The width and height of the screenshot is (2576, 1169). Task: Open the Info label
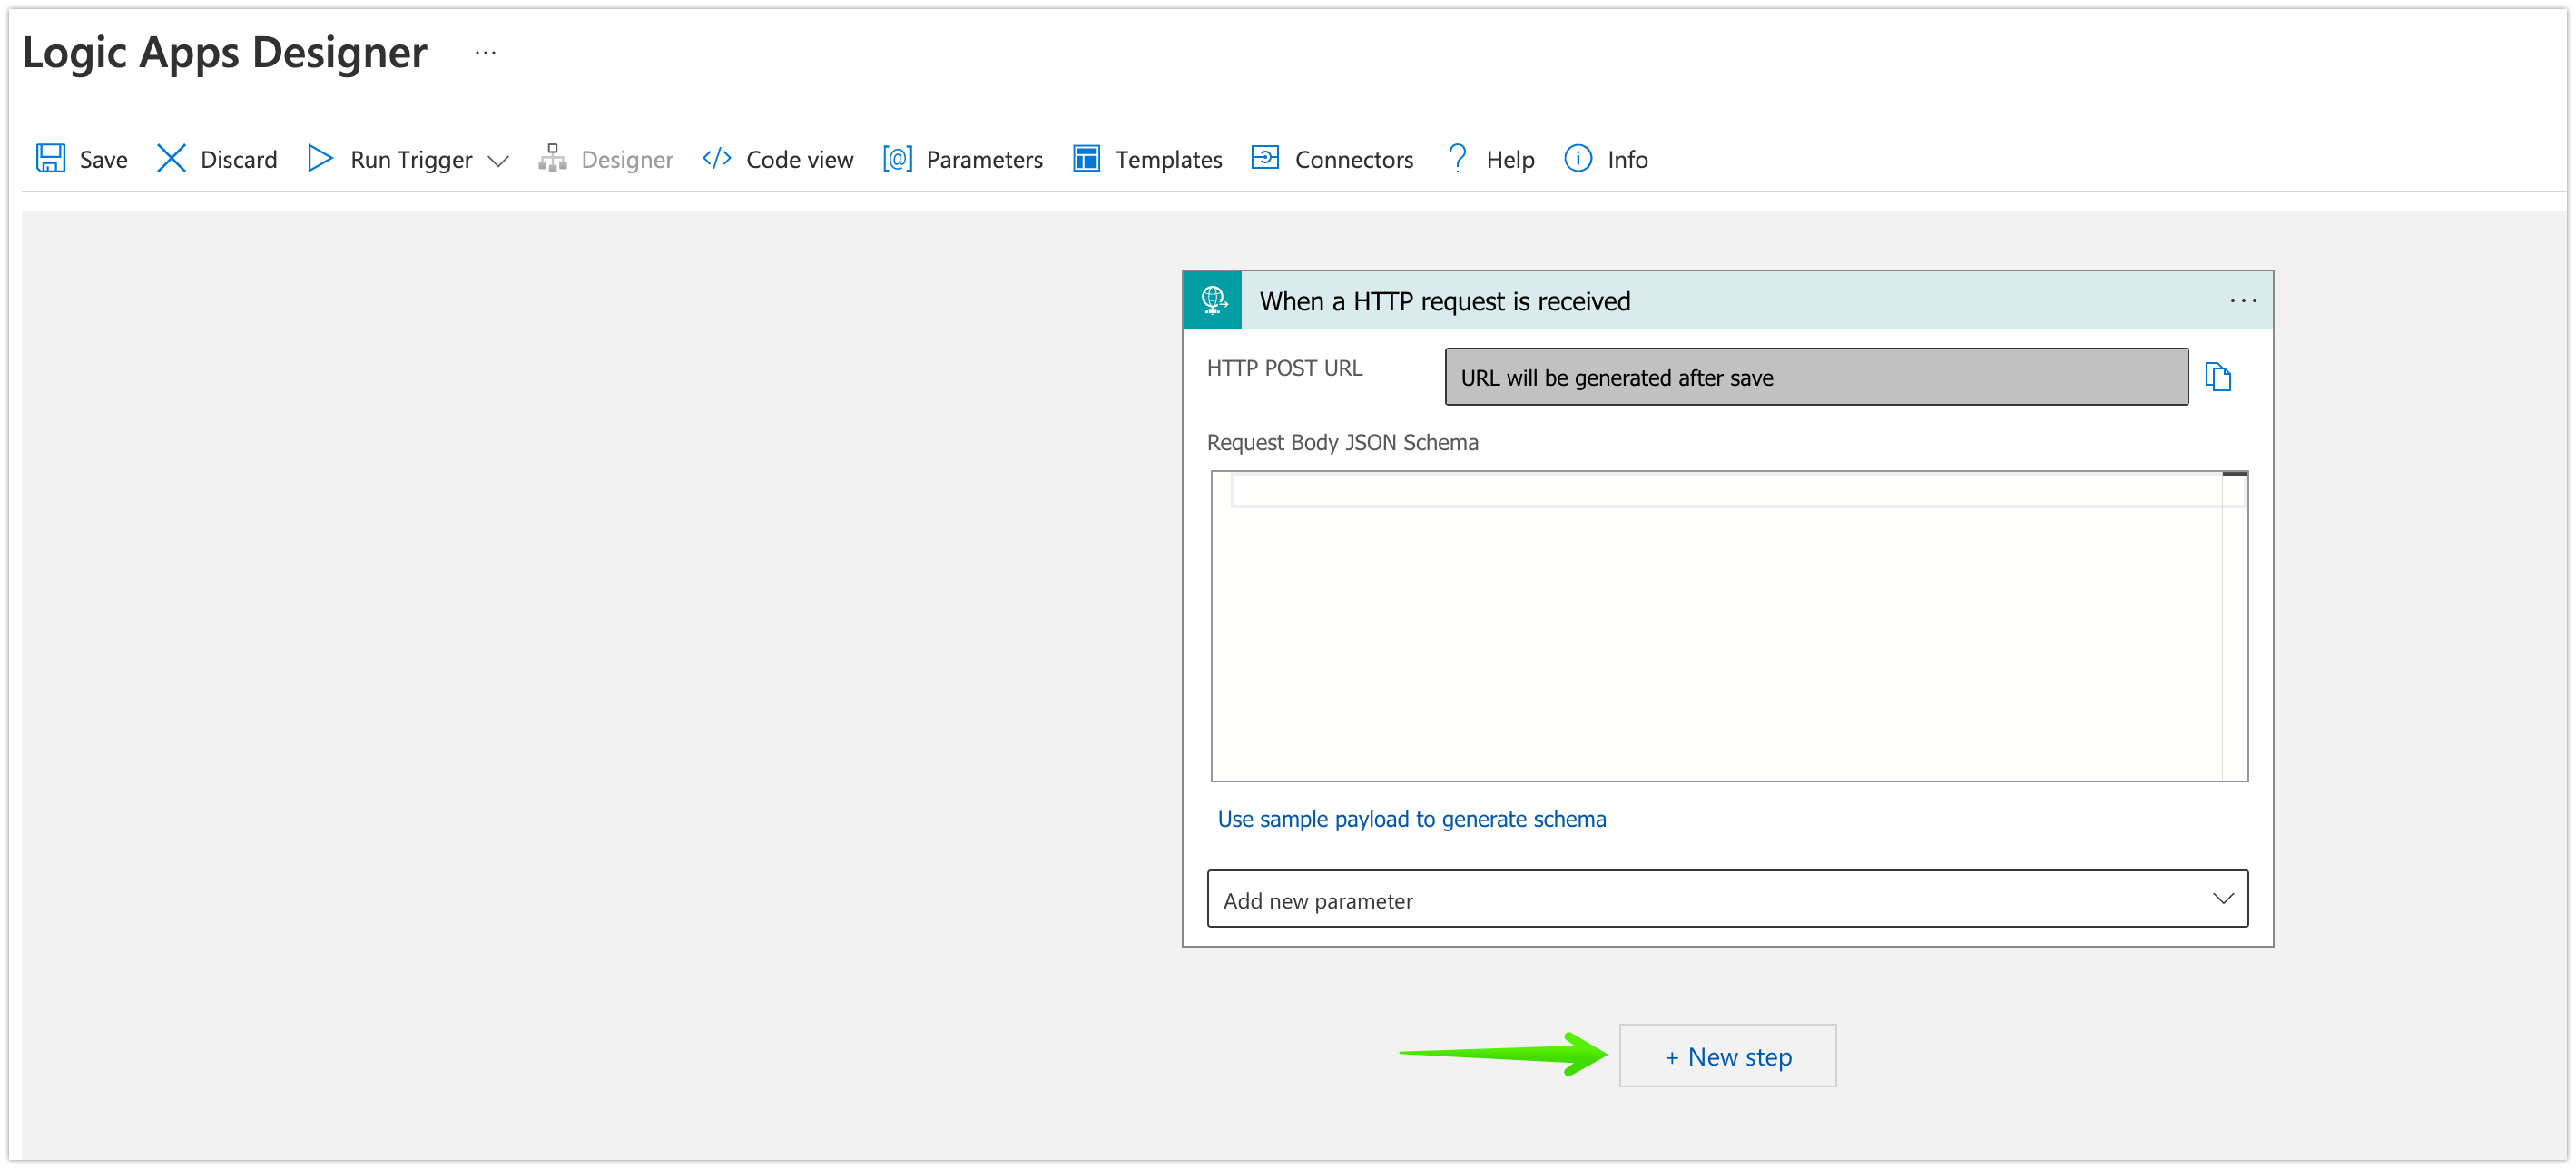(1628, 159)
